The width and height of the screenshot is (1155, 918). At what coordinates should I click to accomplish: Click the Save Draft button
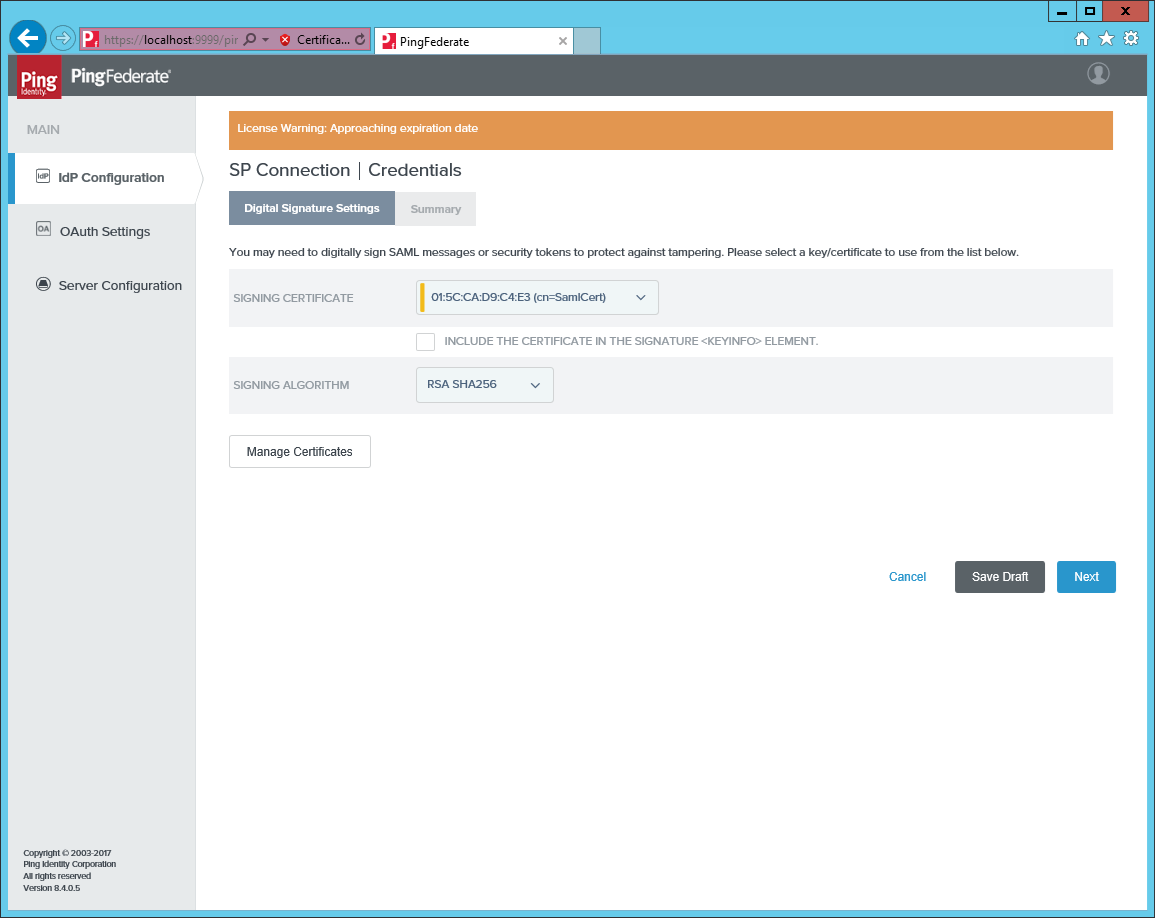click(1000, 577)
